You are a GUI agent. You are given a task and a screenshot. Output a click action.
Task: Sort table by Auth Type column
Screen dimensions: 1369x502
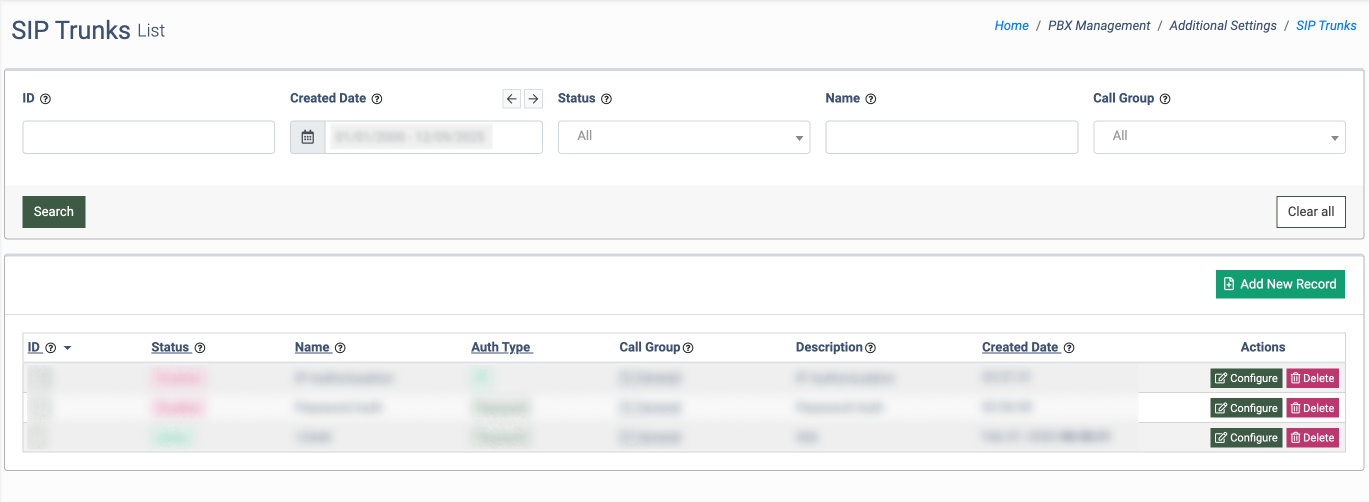501,347
